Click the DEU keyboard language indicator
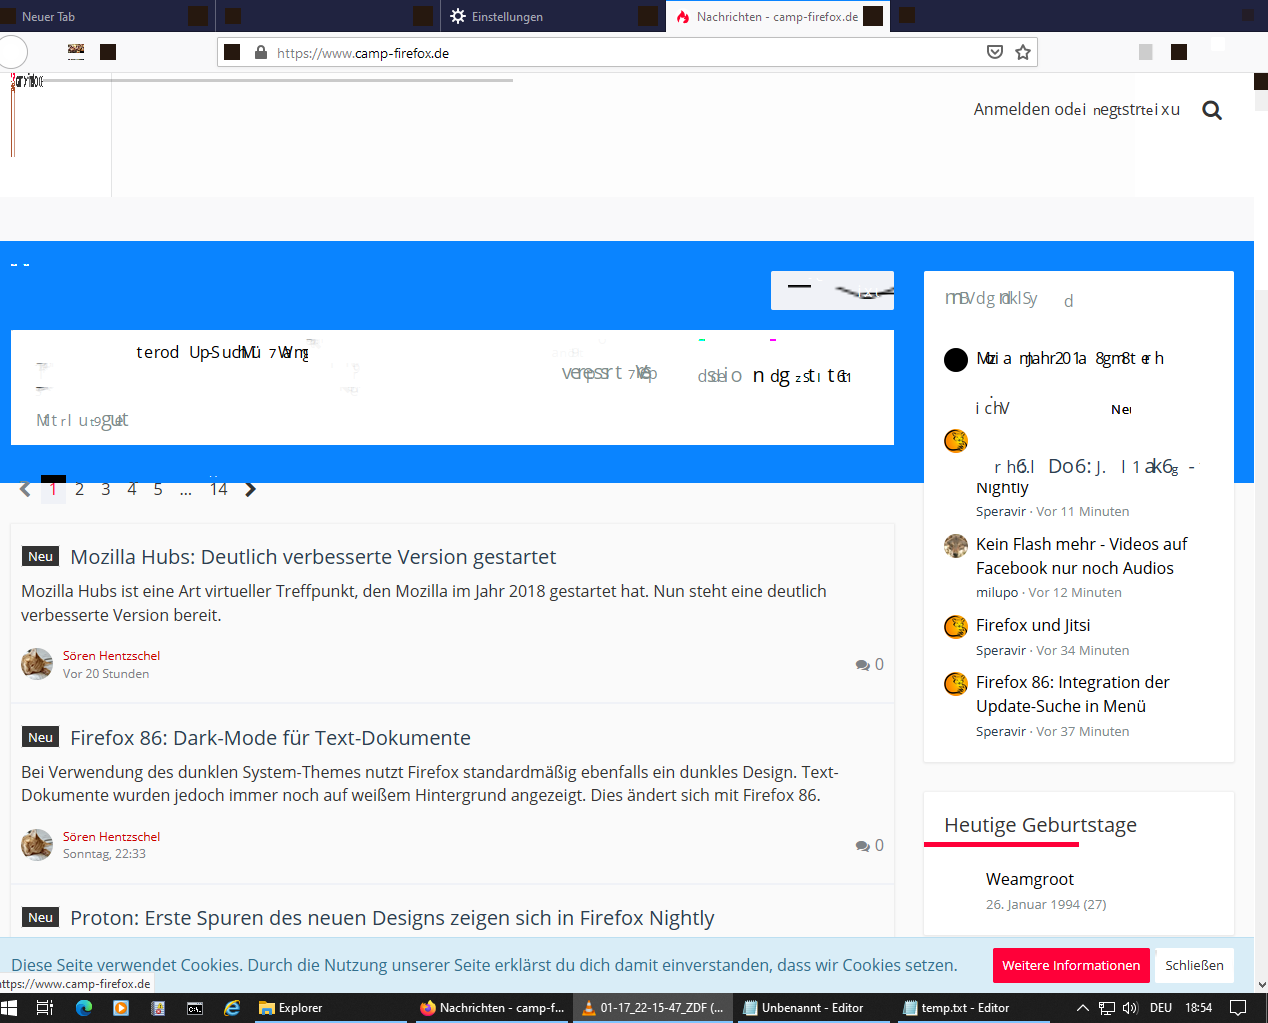 coord(1161,1008)
